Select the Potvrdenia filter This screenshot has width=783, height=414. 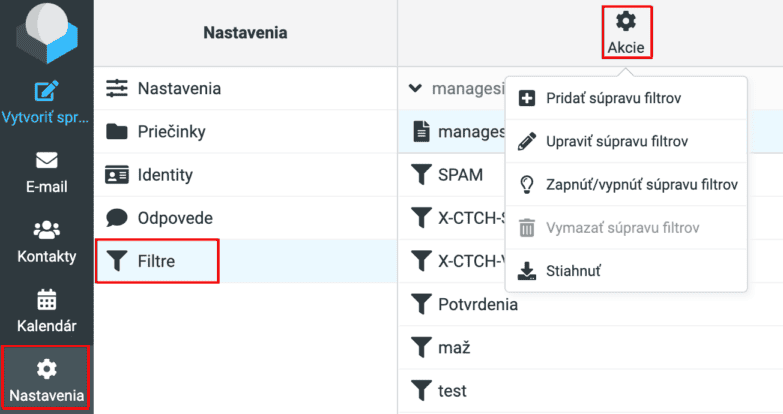click(x=590, y=304)
